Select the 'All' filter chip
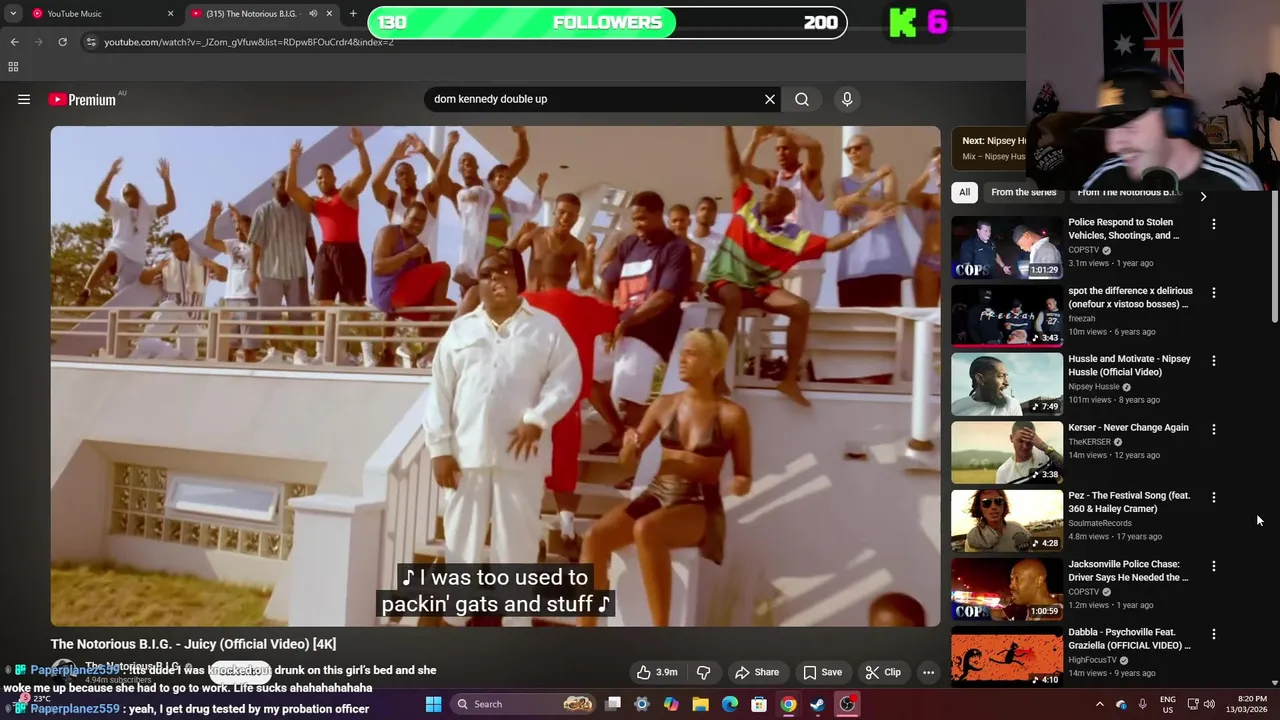Image resolution: width=1280 pixels, height=720 pixels. 964,192
